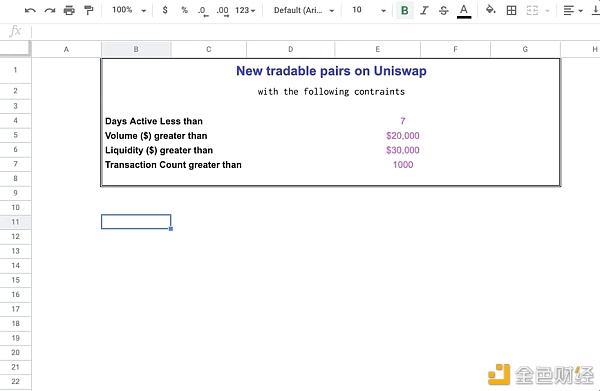Open the borders menu
The height and width of the screenshot is (391, 600).
click(x=511, y=10)
